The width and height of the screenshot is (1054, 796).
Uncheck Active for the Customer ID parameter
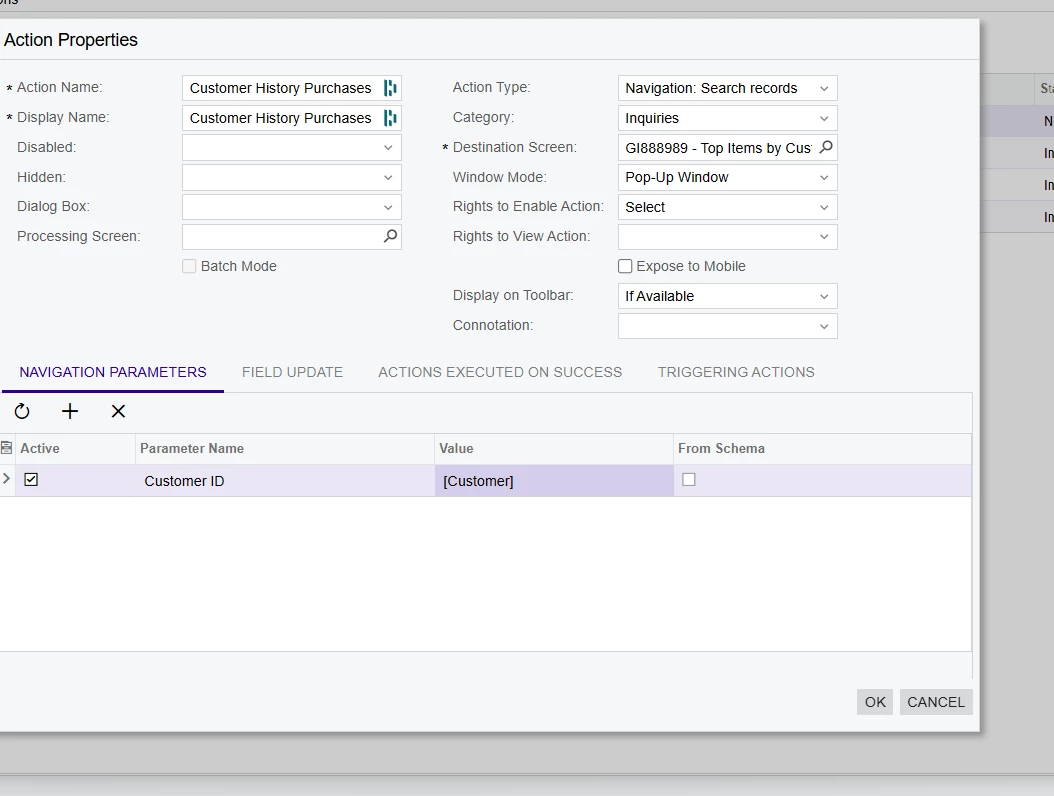click(x=31, y=479)
